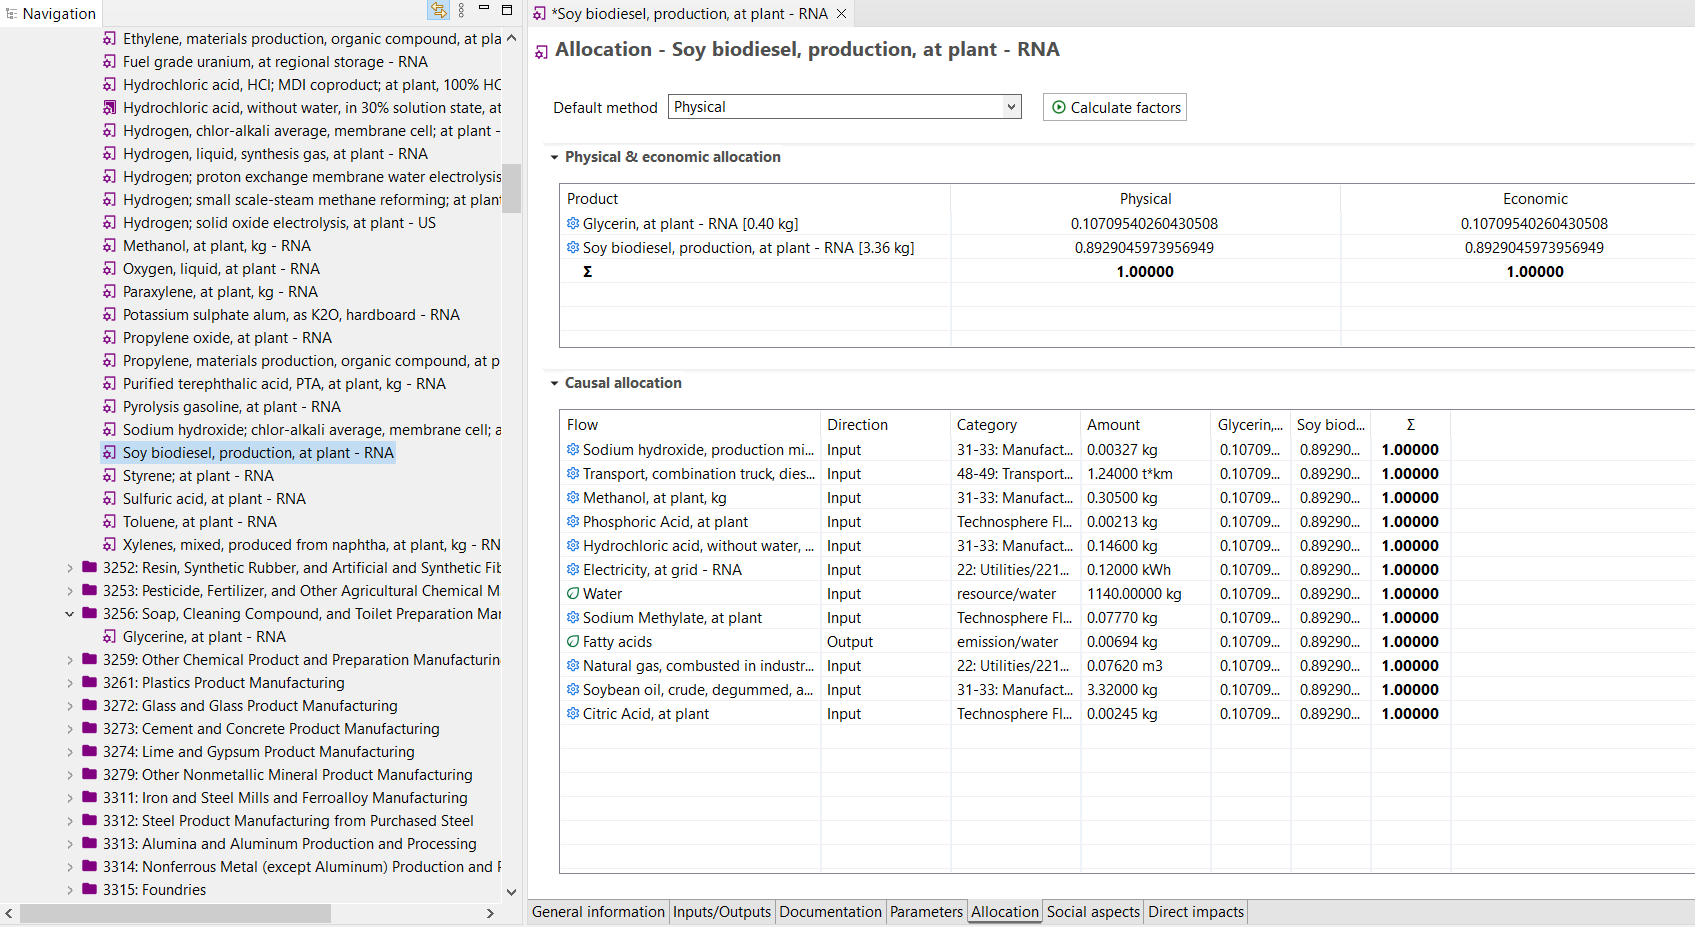Select the Water elementary flow icon
Viewport: 1695px width, 927px height.
pyautogui.click(x=573, y=594)
